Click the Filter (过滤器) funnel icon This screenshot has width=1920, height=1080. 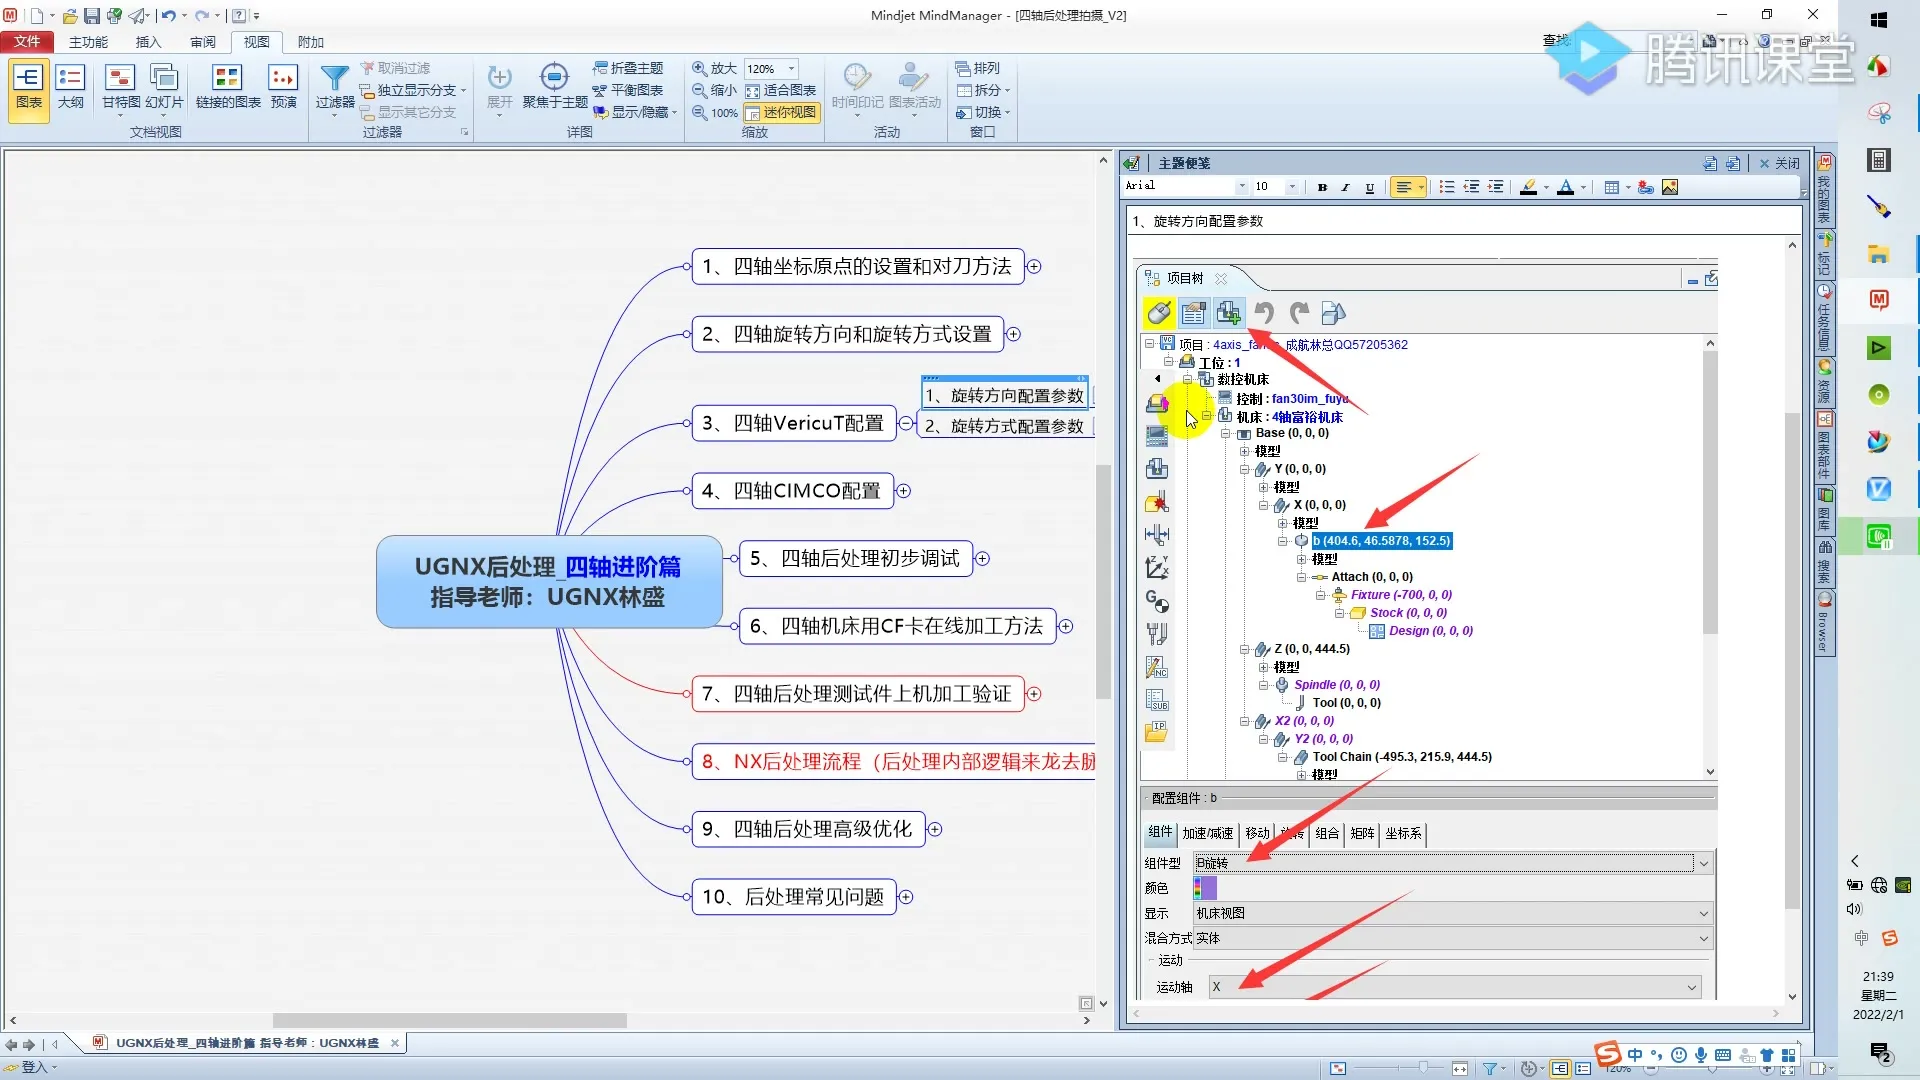[x=334, y=78]
